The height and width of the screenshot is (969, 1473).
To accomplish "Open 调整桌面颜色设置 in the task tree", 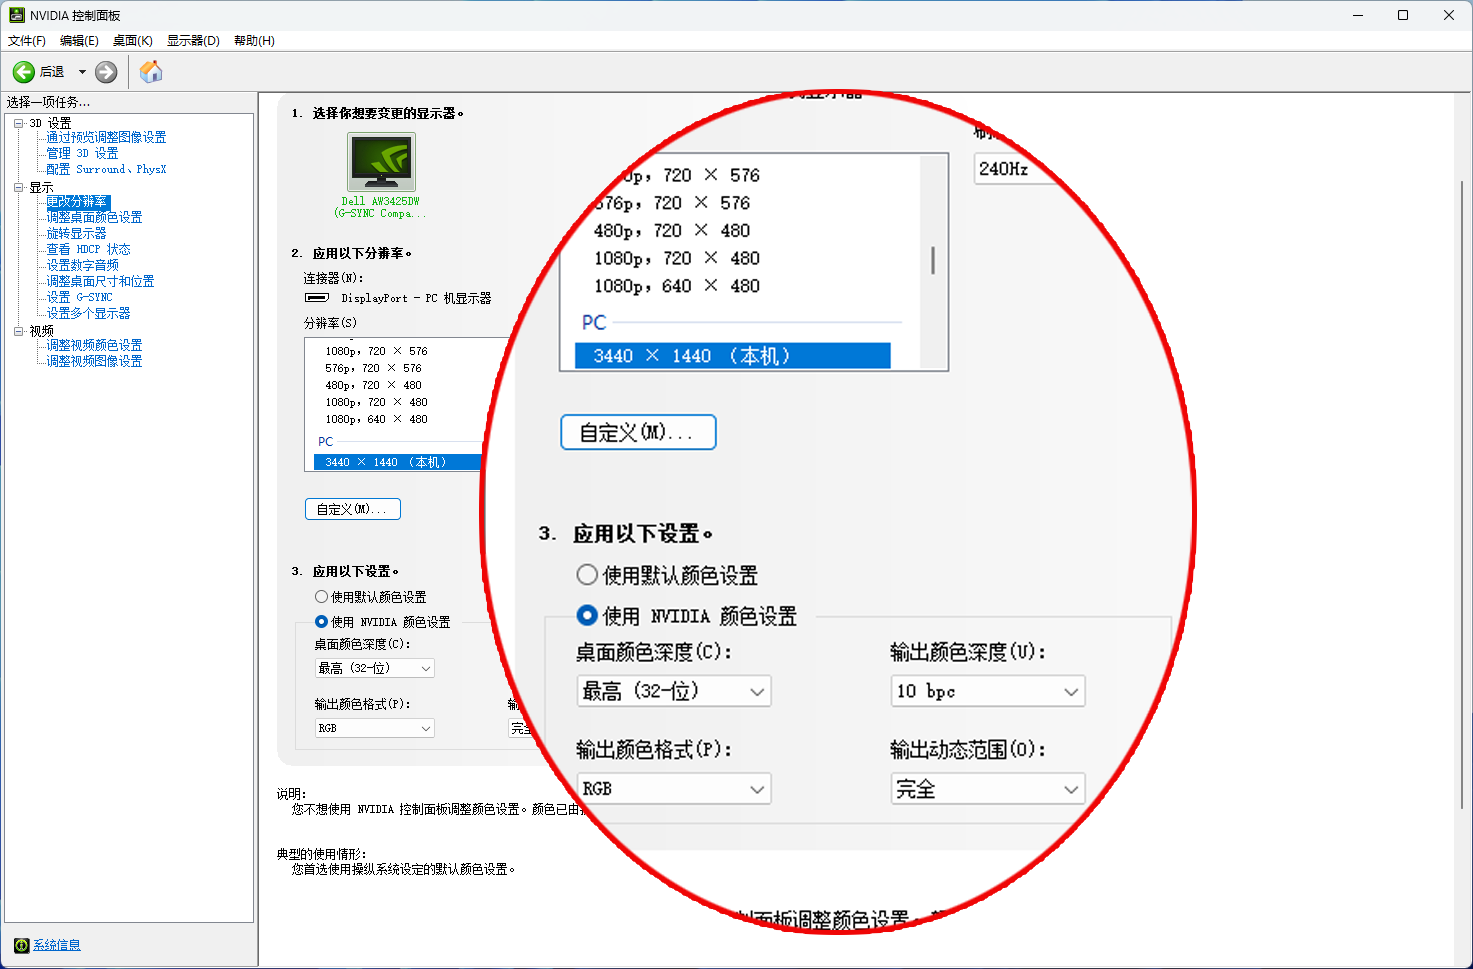I will point(94,217).
